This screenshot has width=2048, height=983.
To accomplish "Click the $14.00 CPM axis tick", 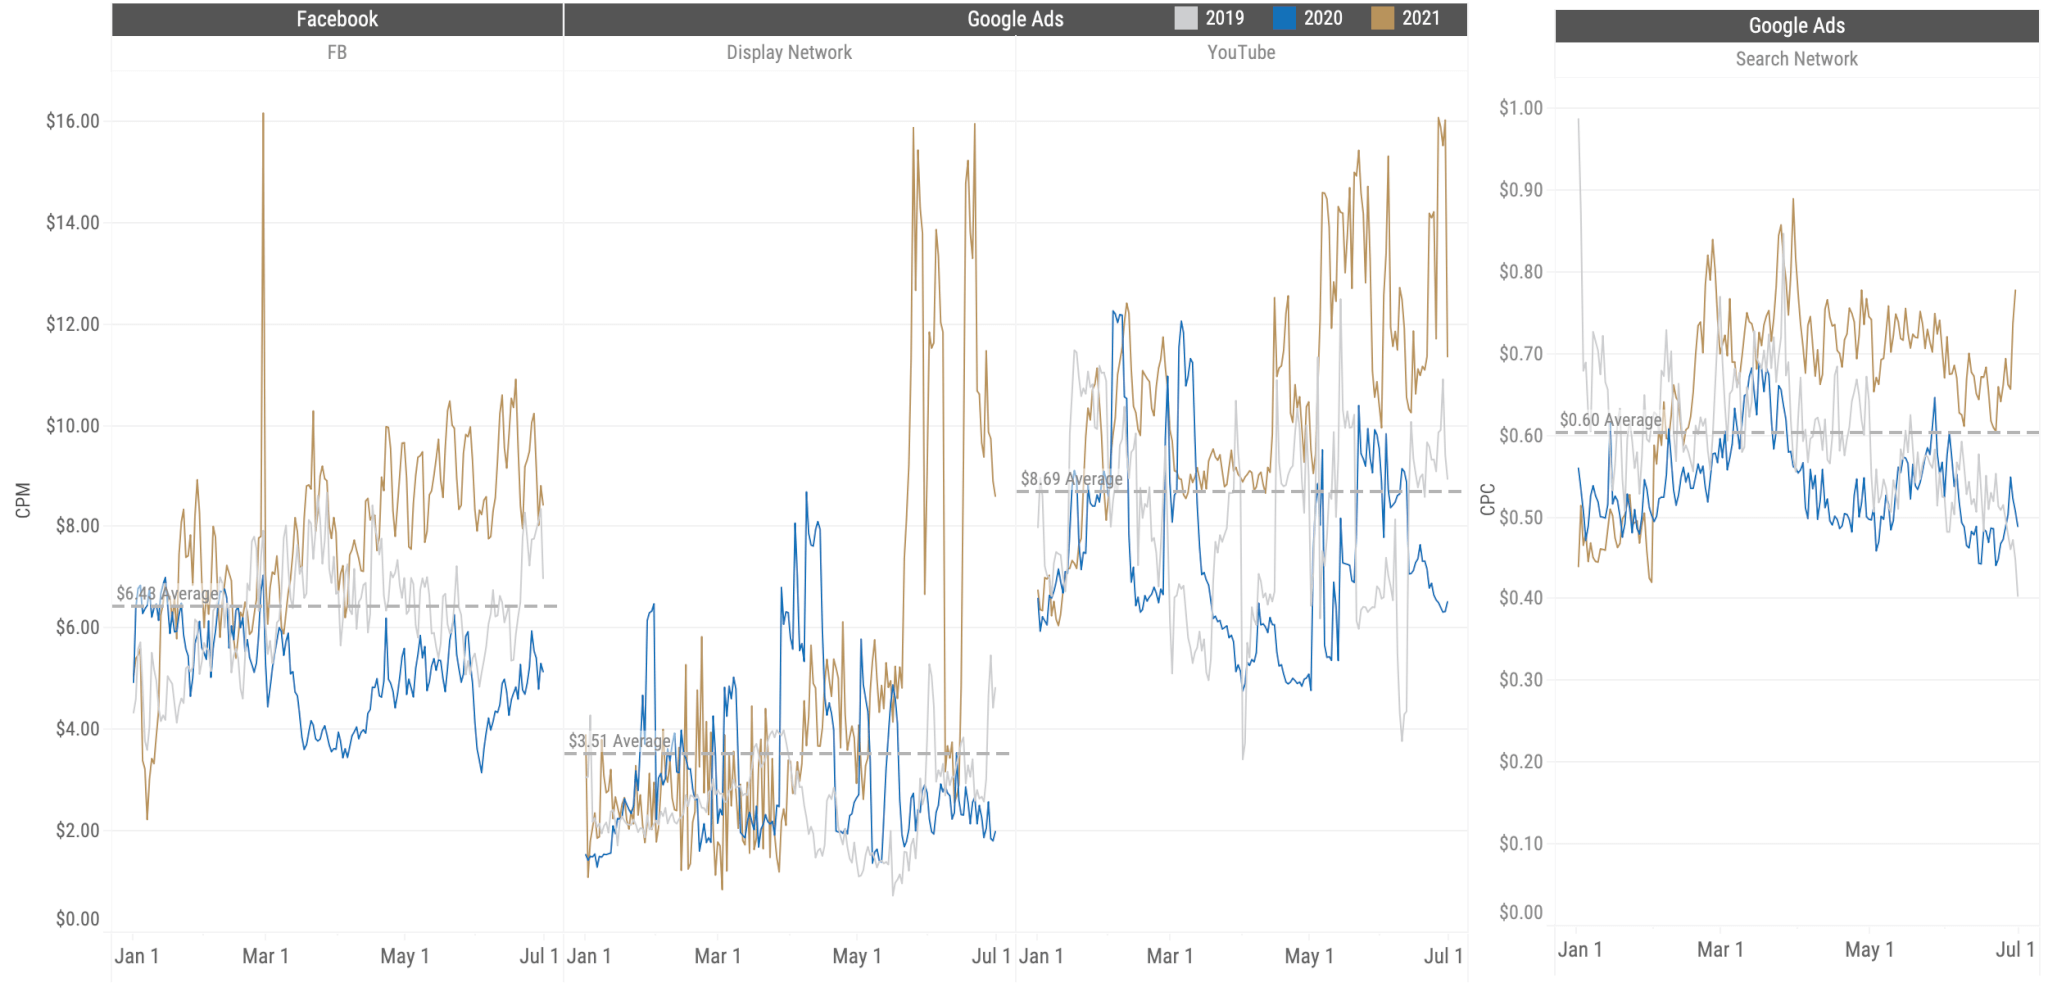I will [x=73, y=222].
